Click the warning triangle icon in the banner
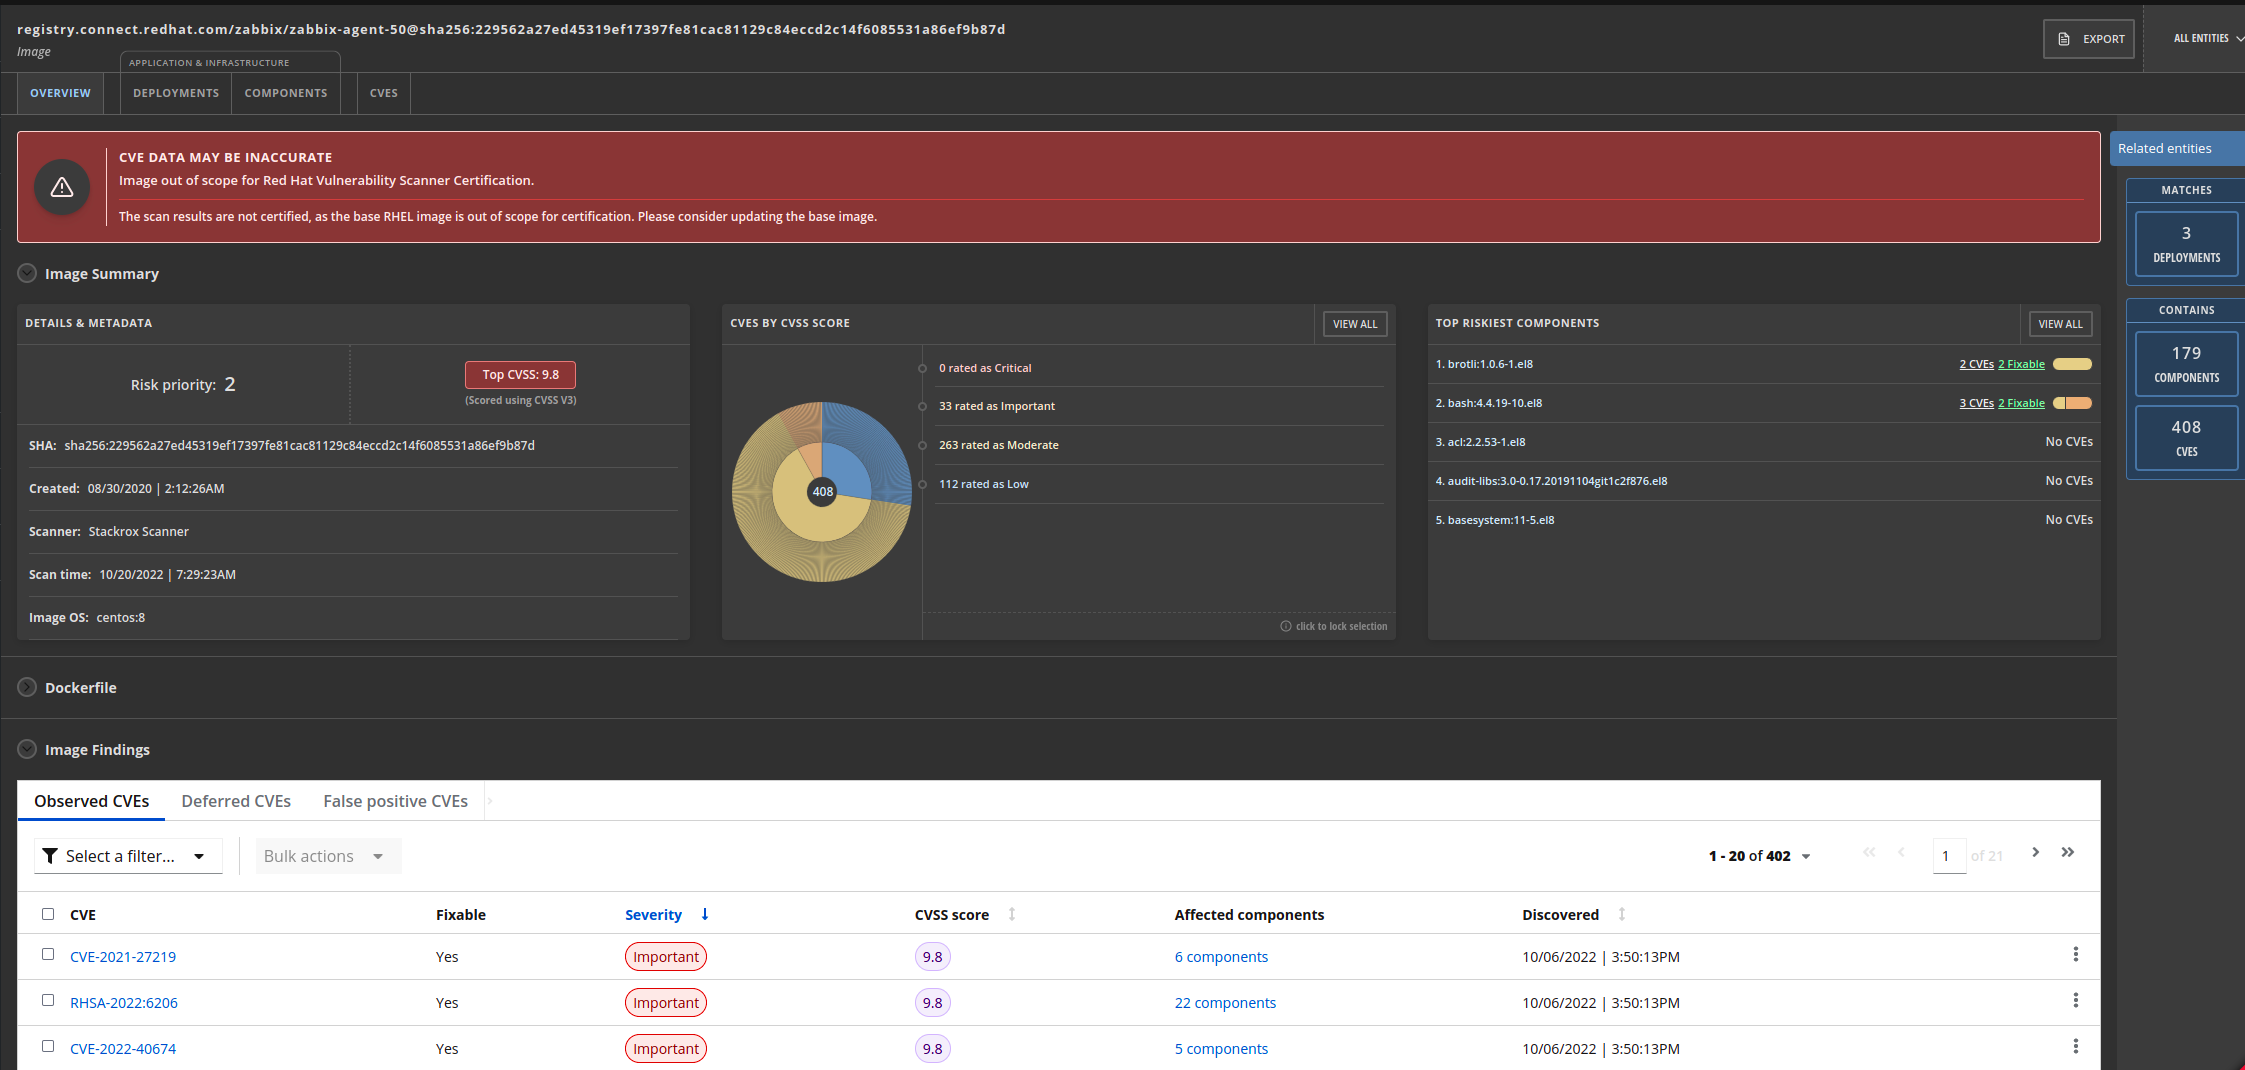 [x=62, y=187]
